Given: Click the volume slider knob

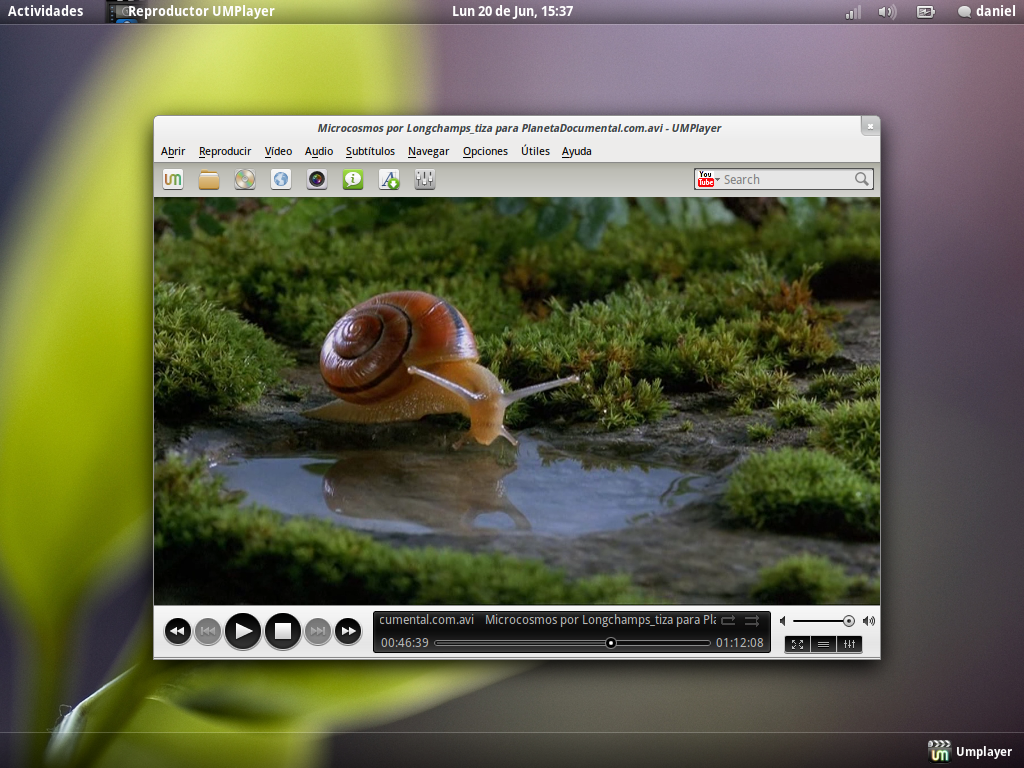Looking at the screenshot, I should coord(848,621).
